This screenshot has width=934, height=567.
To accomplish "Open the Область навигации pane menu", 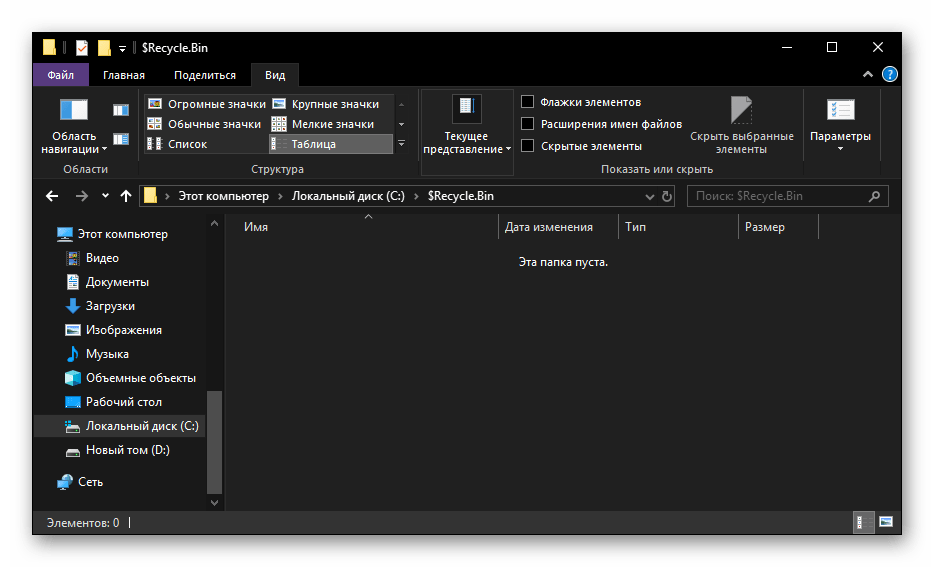I will pyautogui.click(x=74, y=126).
